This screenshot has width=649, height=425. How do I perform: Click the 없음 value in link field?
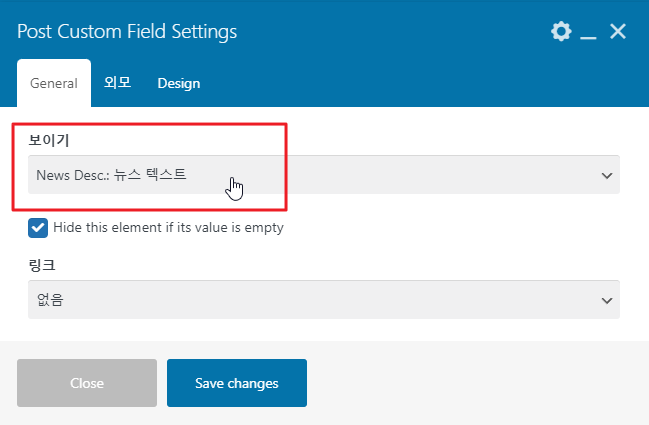coord(50,299)
